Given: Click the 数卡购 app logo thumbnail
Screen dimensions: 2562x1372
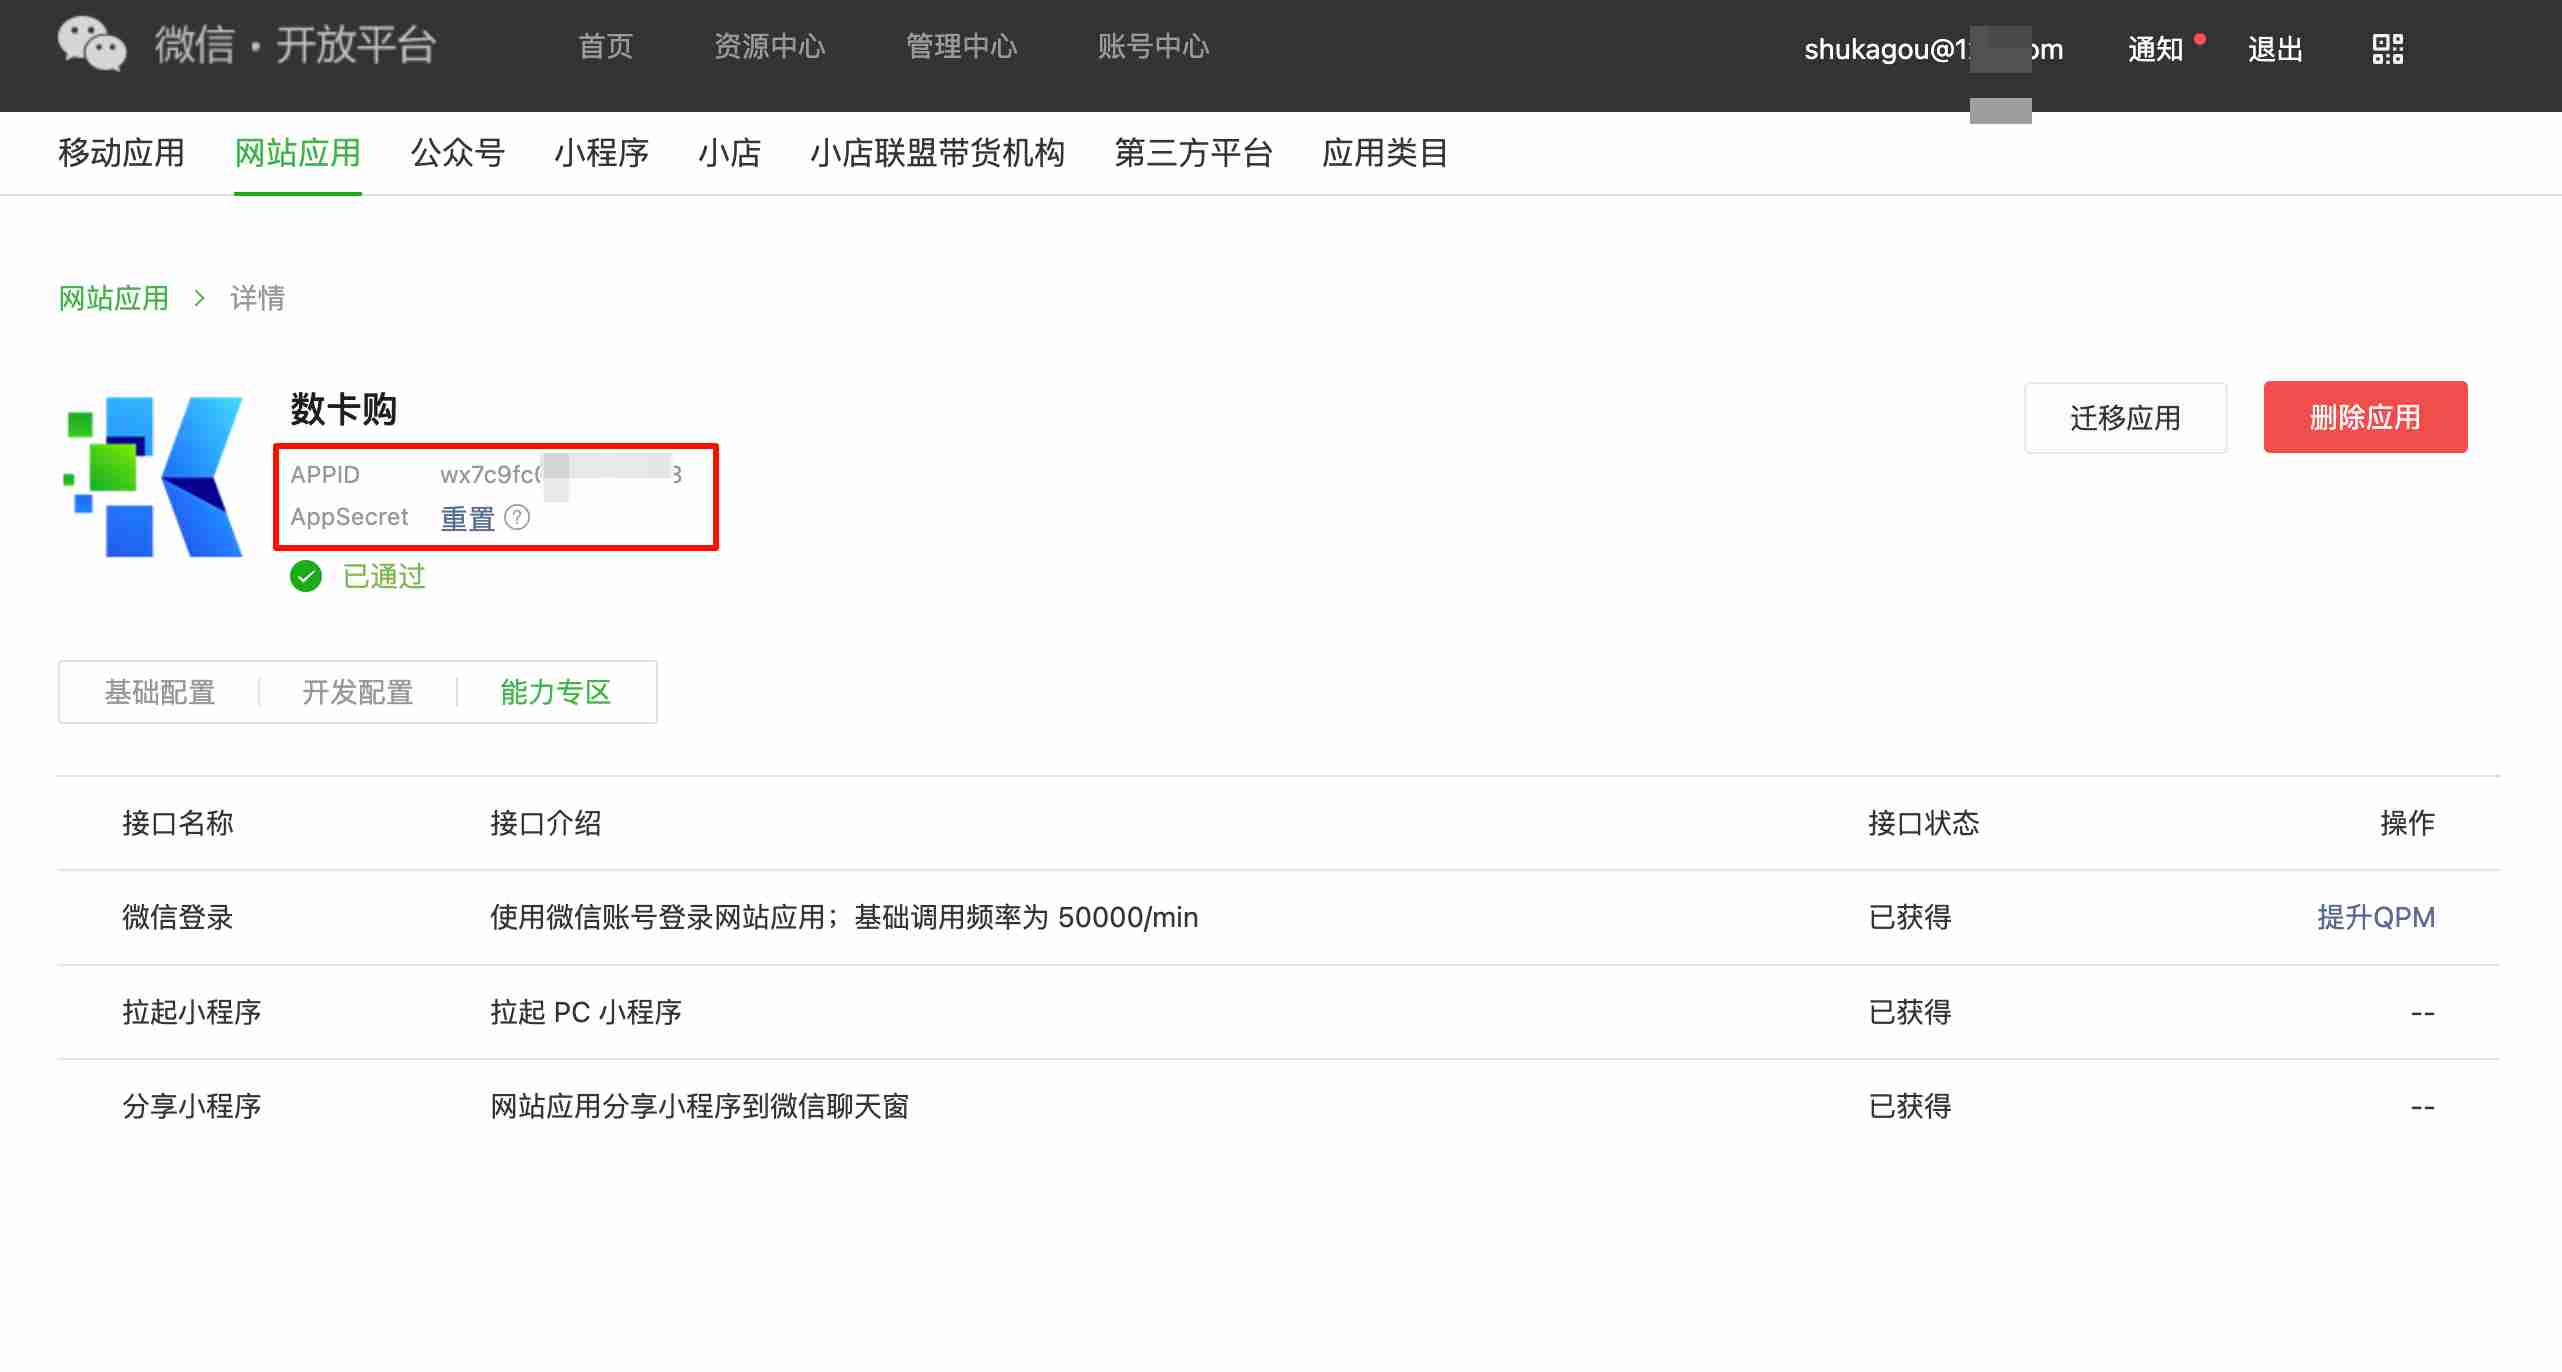Looking at the screenshot, I should point(153,477).
